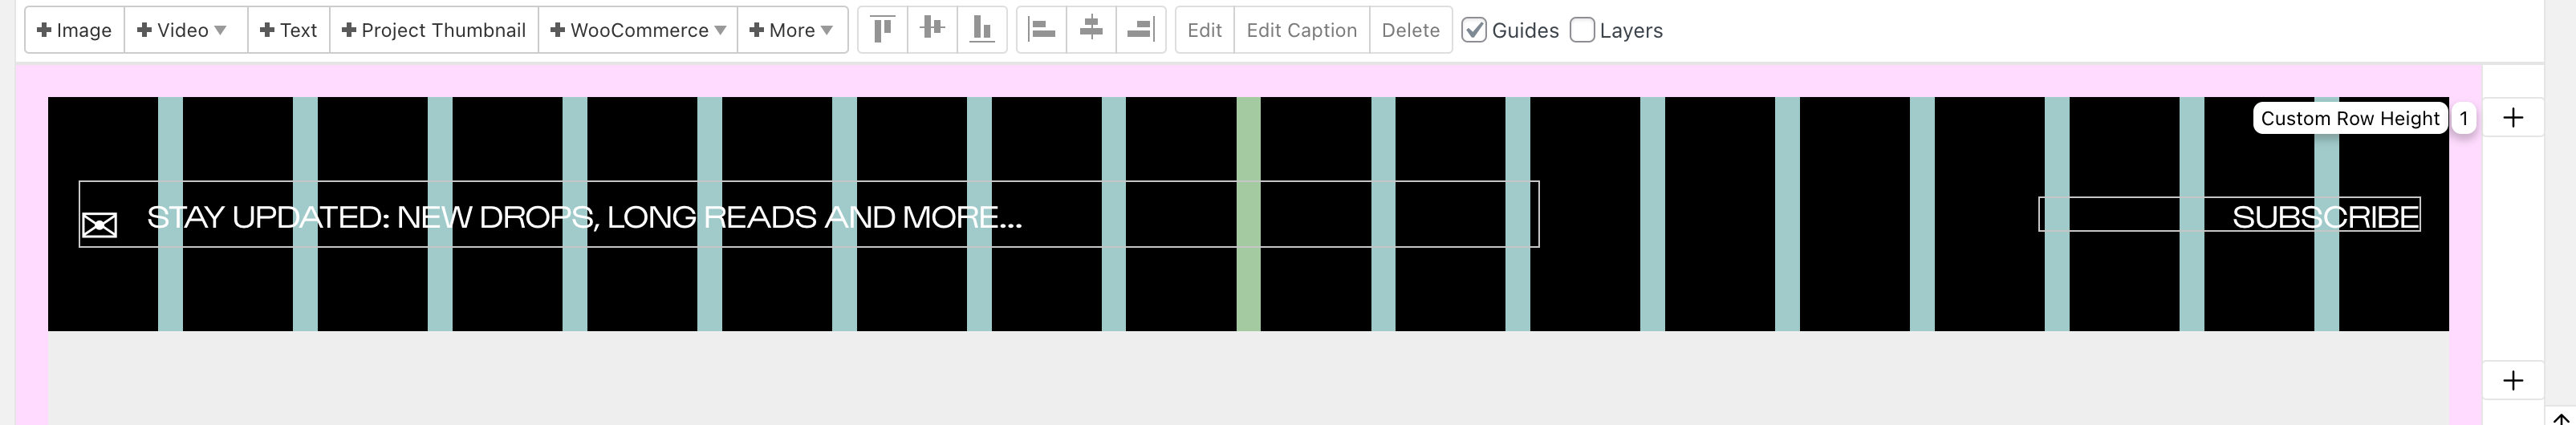
Task: Add a row with the lower plus button
Action: pos(2513,380)
